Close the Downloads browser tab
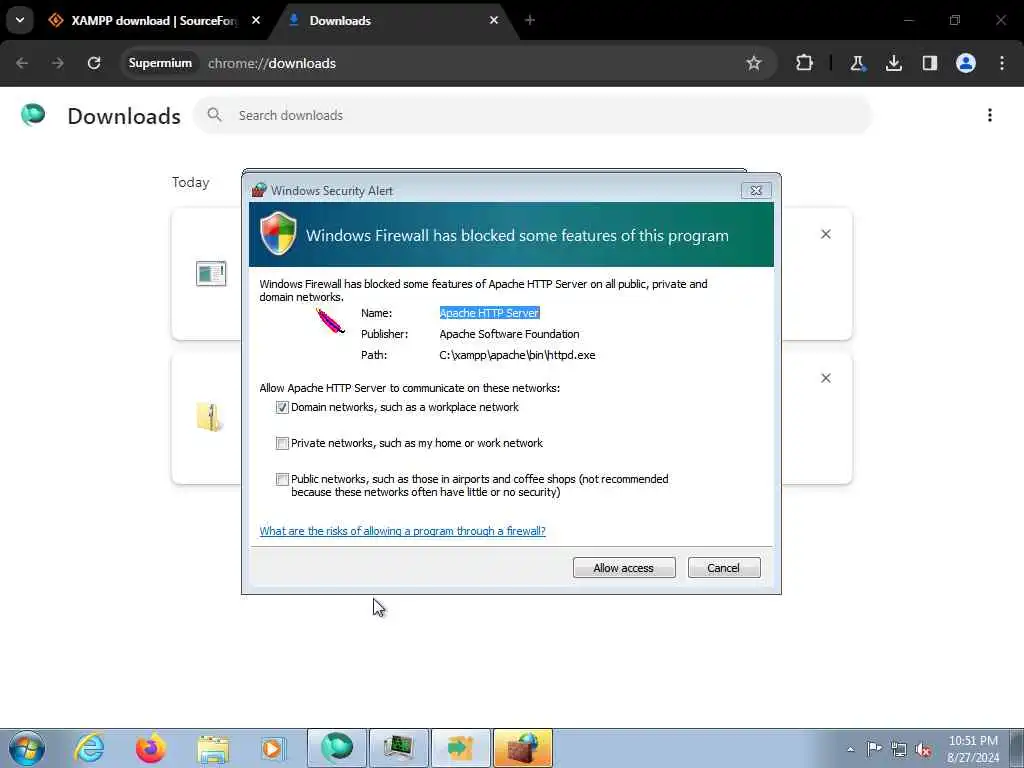The image size is (1024, 768). (494, 20)
